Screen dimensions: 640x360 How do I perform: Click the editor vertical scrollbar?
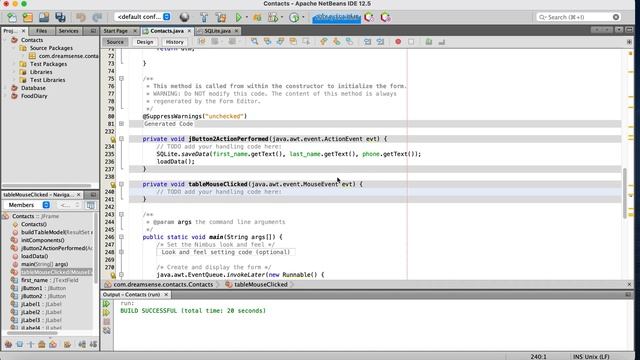pyautogui.click(x=624, y=193)
